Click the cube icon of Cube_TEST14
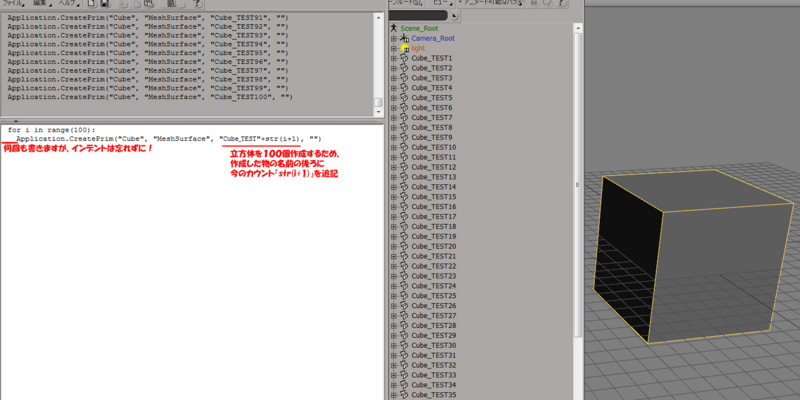Viewport: 800px width, 400px height. coord(404,187)
